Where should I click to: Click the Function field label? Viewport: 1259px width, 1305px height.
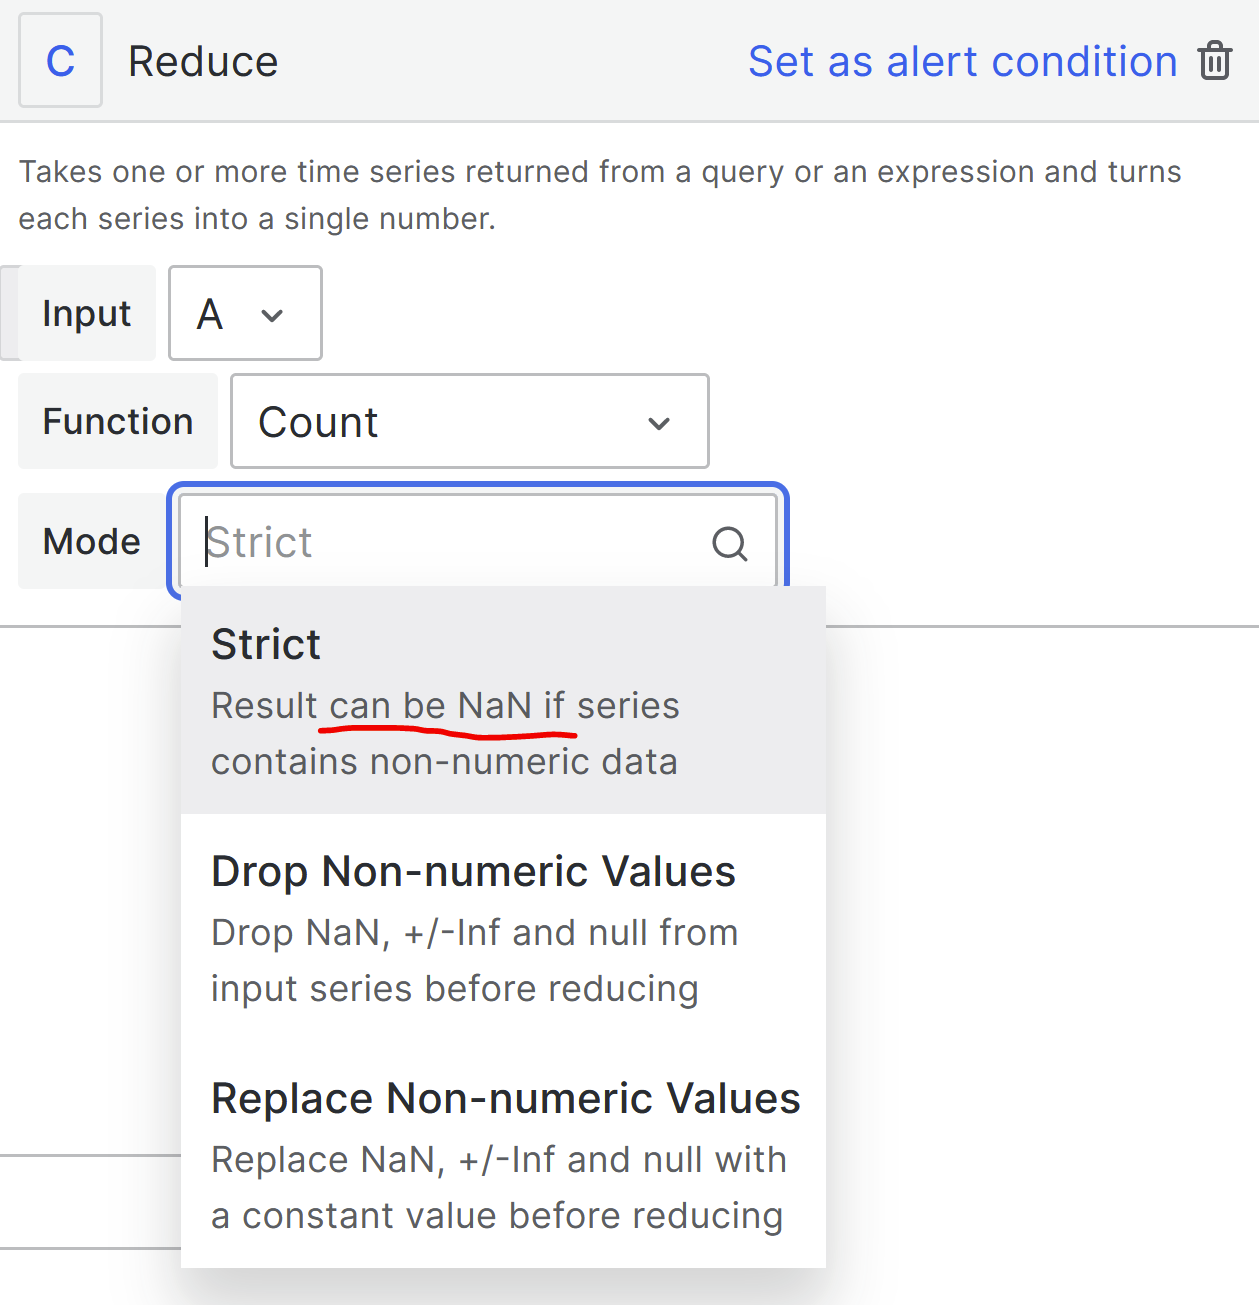point(118,421)
